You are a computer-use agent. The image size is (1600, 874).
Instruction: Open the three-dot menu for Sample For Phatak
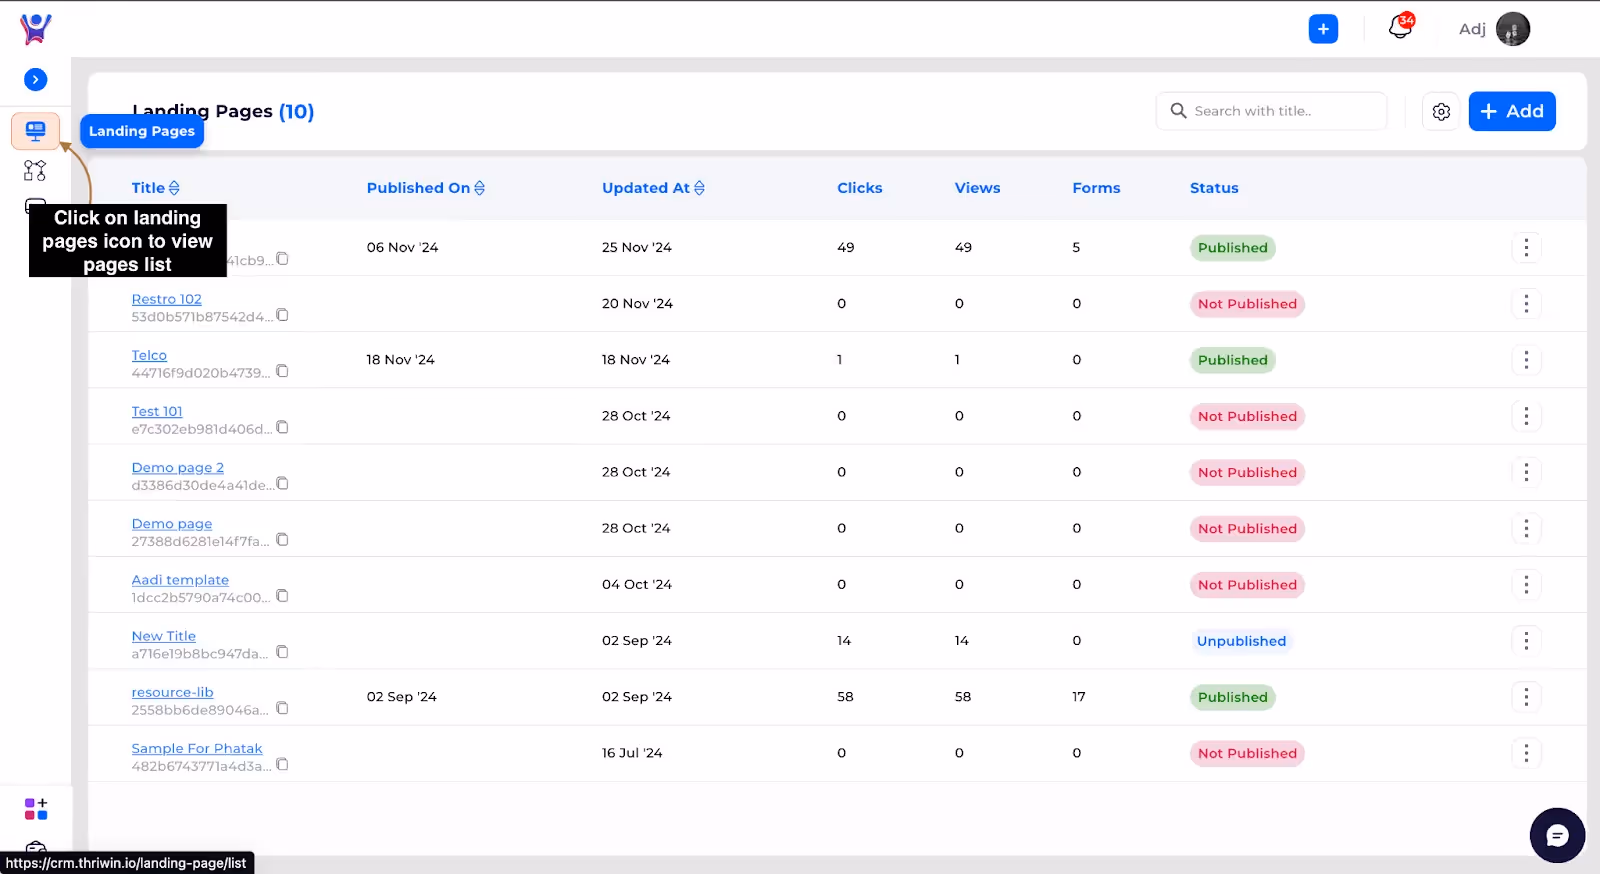[x=1526, y=753]
